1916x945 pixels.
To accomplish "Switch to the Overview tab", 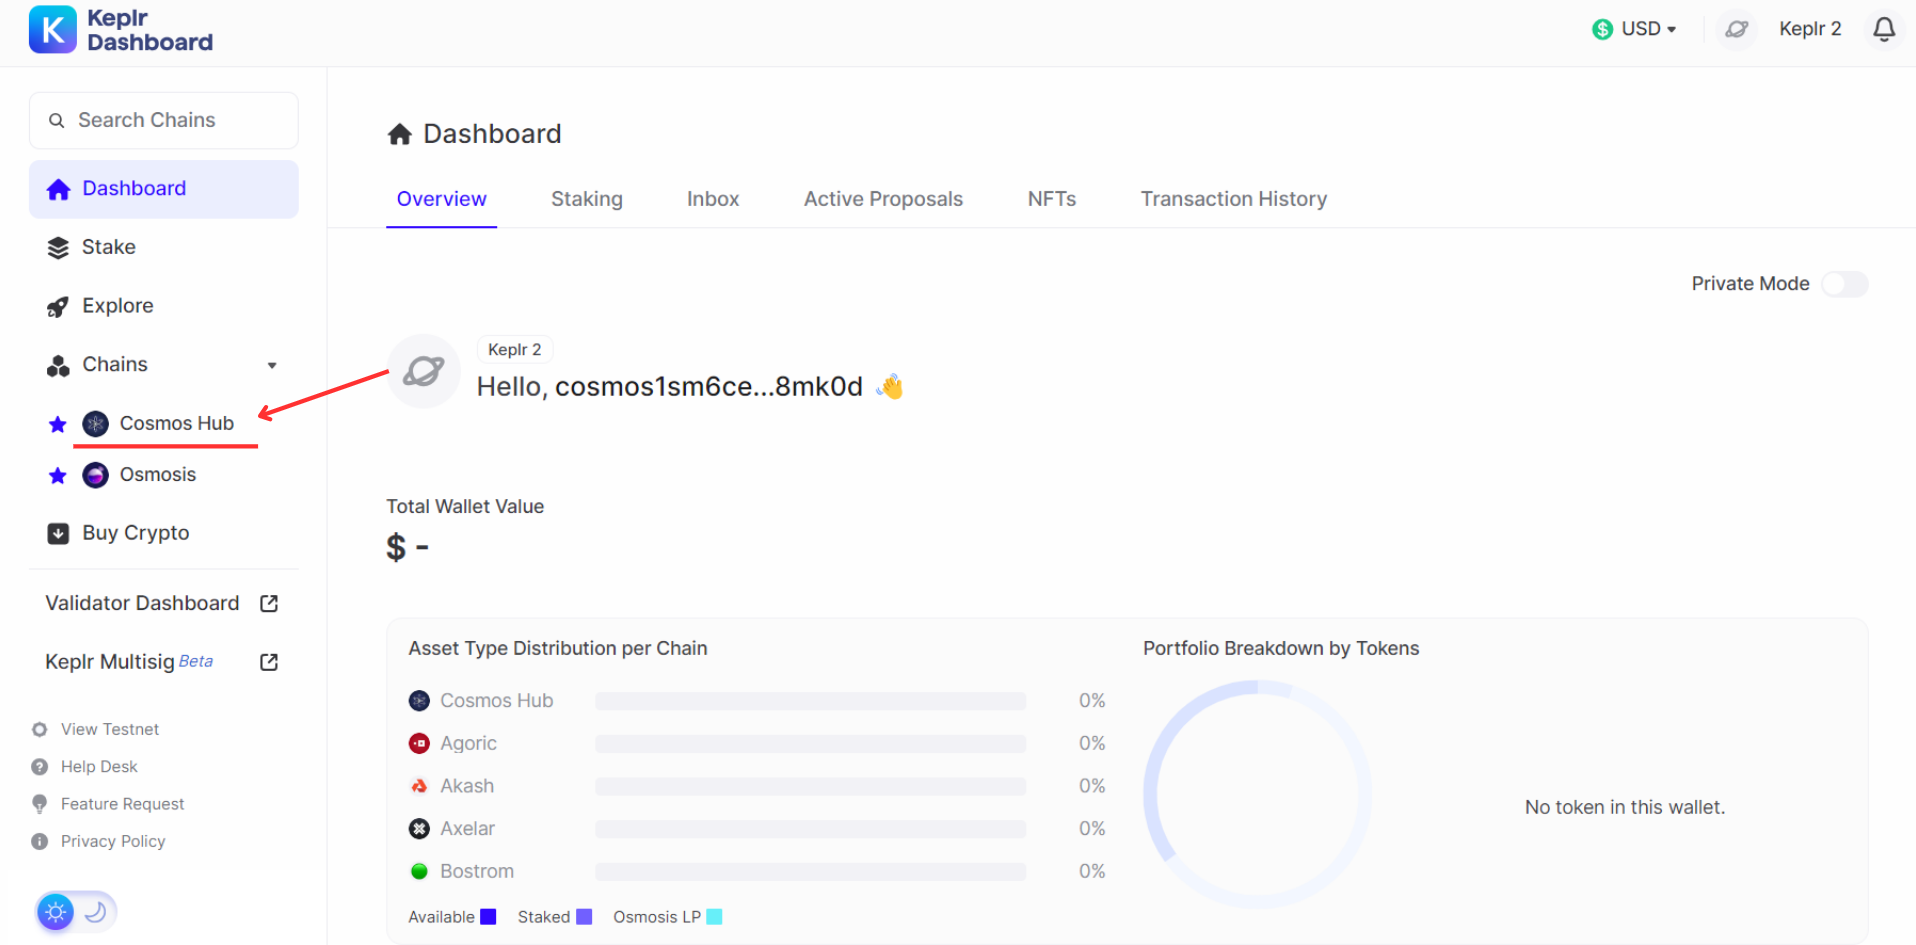I will click(x=442, y=199).
